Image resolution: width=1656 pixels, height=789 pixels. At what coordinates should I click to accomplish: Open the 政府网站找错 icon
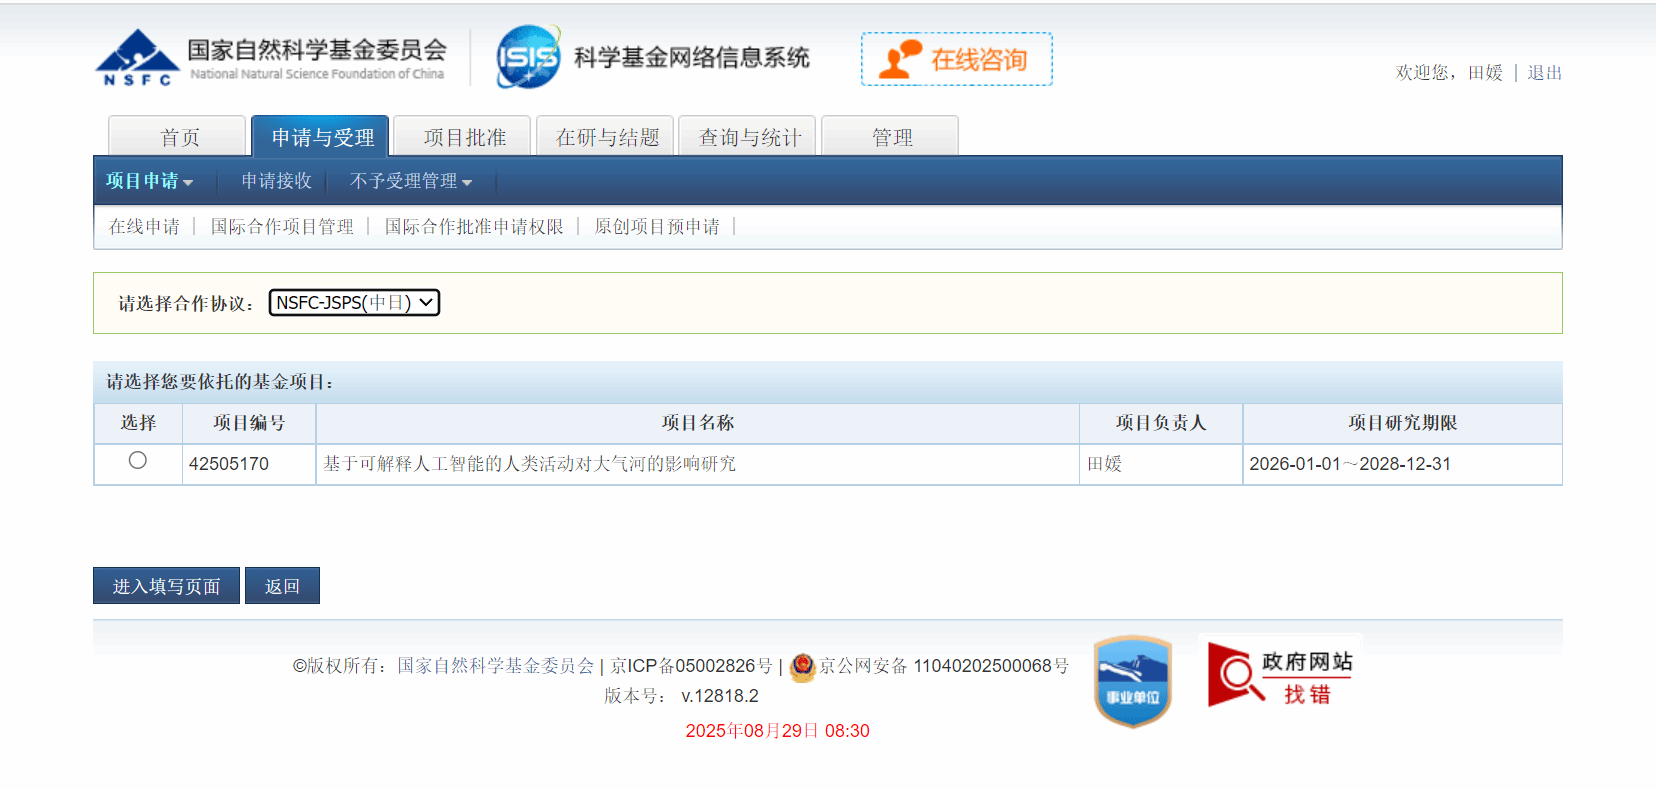pyautogui.click(x=1280, y=675)
